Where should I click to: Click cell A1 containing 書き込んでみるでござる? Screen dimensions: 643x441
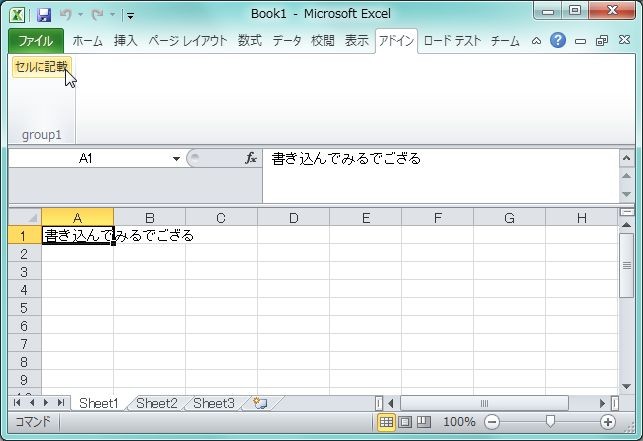point(78,235)
